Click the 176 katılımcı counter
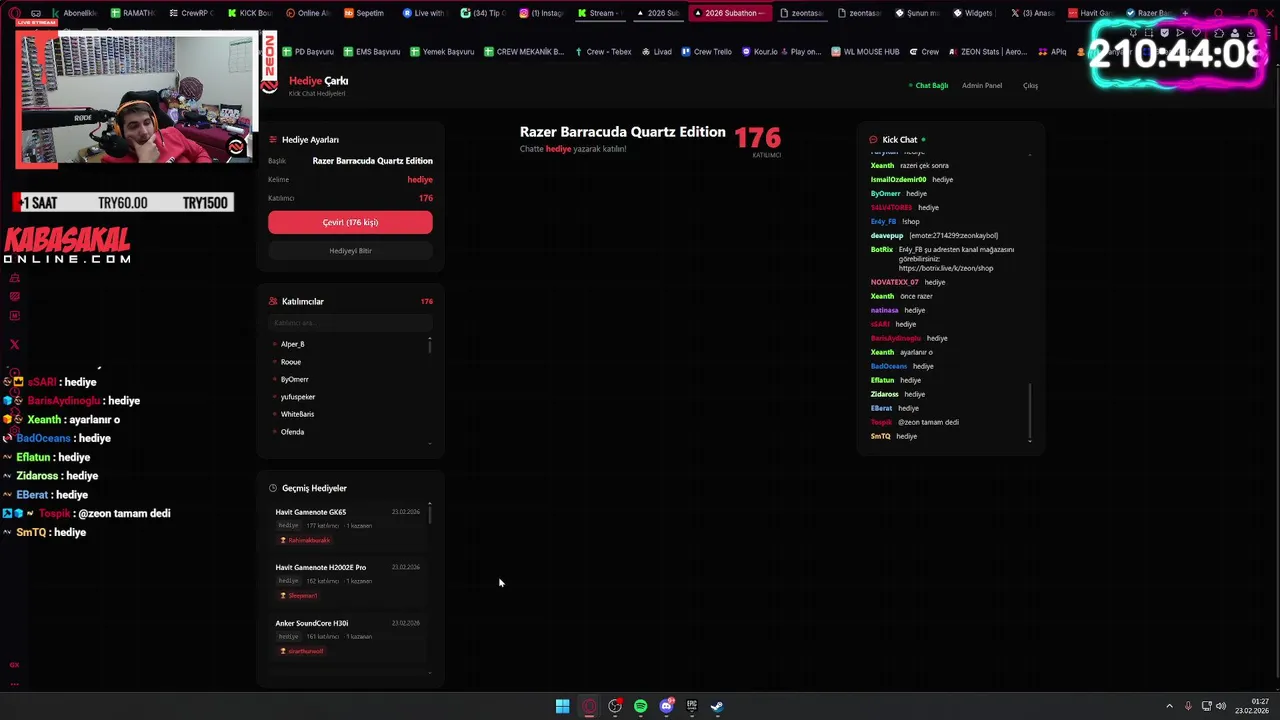This screenshot has height=720, width=1280. (757, 139)
